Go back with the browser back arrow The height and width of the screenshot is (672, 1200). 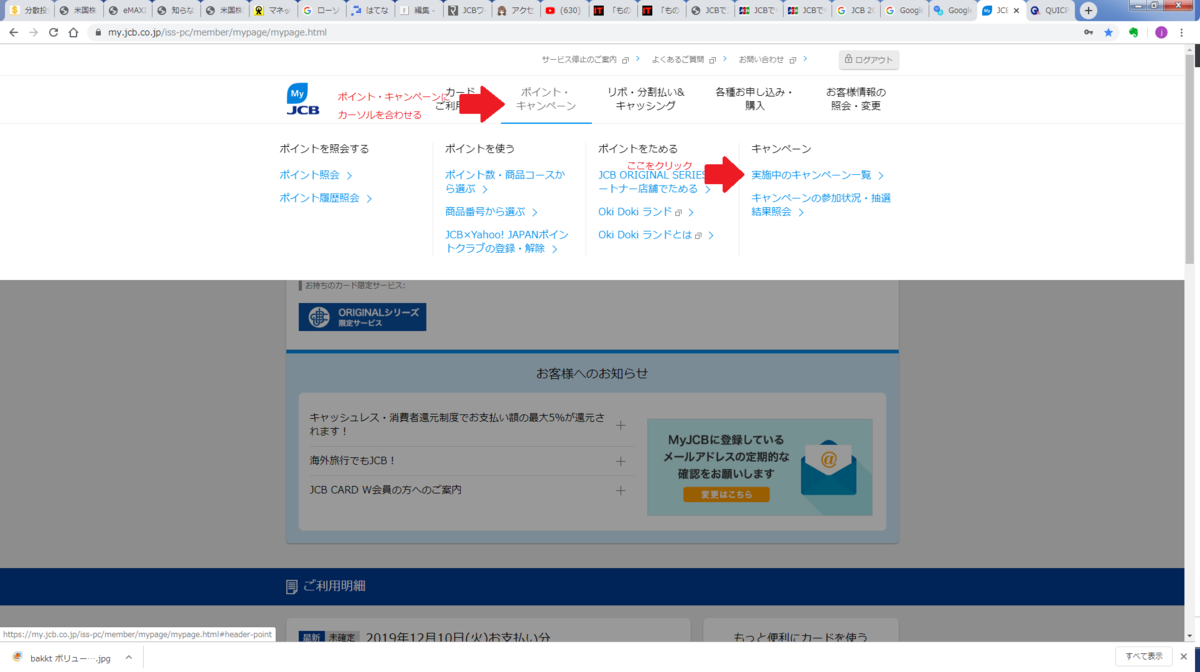(13, 32)
